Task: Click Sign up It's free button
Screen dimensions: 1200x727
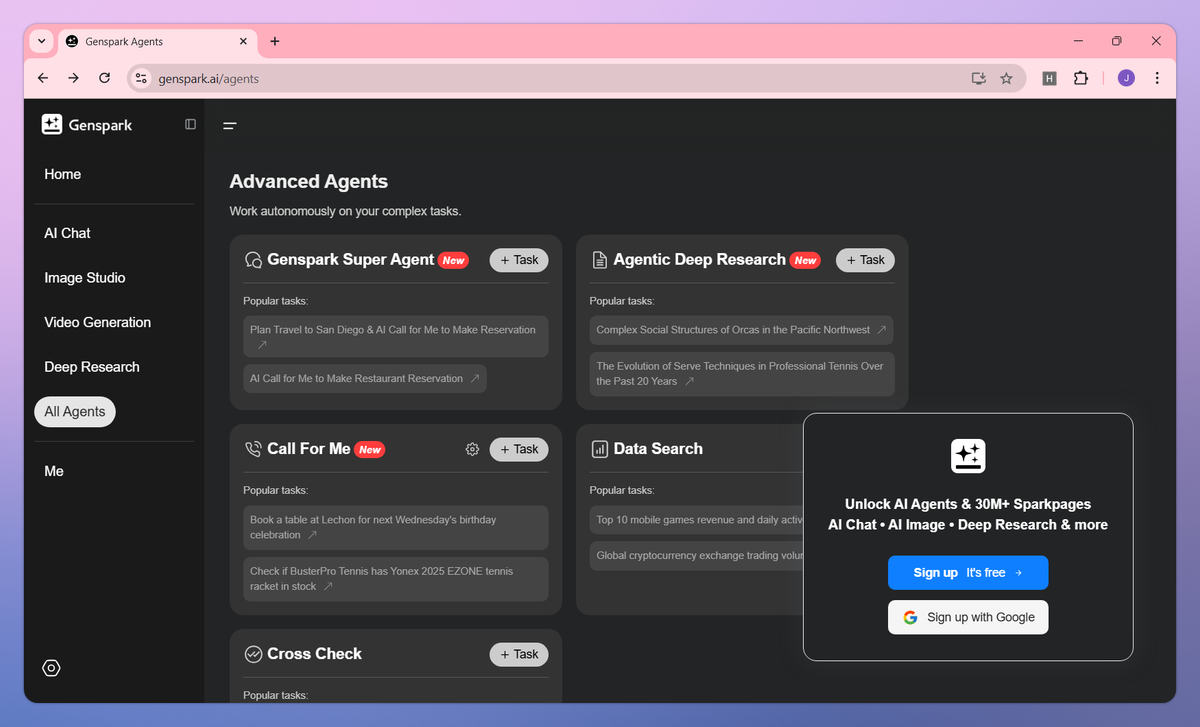Action: pos(968,573)
